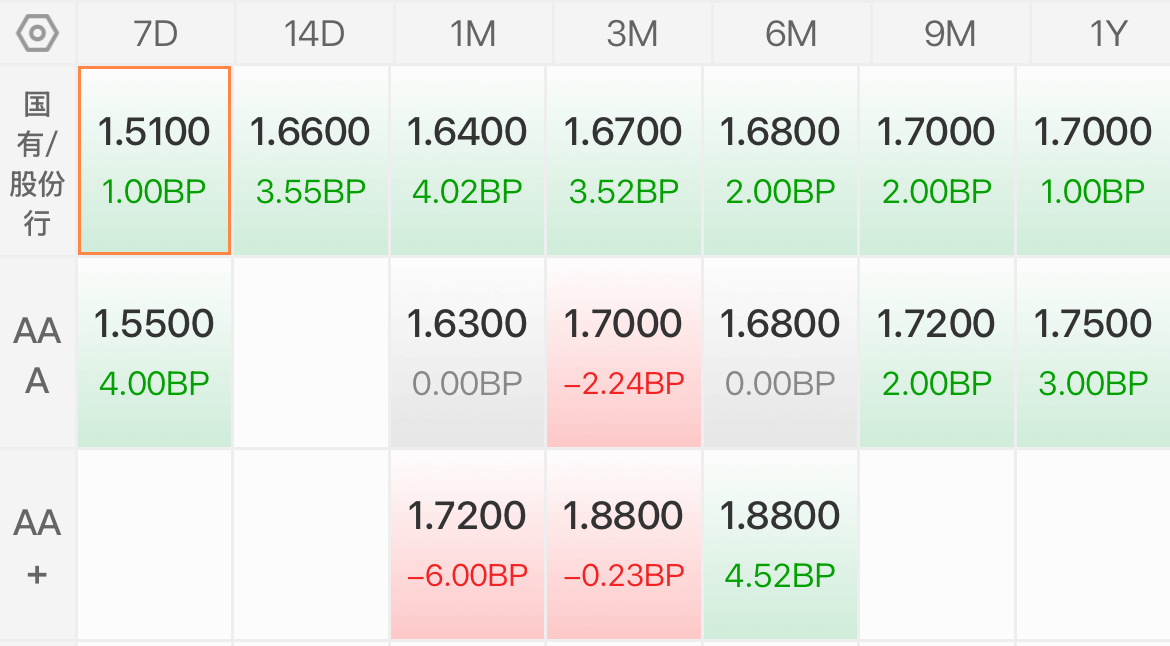Click the AA+ 1M cell with -6.00BP
This screenshot has height=646, width=1170.
[x=467, y=545]
